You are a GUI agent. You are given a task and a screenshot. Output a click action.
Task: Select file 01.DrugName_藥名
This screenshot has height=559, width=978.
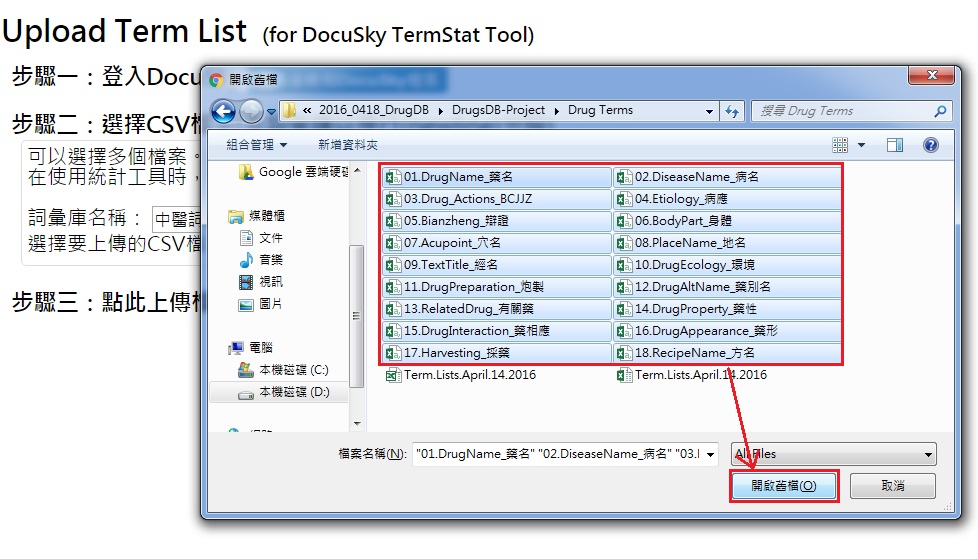496,177
